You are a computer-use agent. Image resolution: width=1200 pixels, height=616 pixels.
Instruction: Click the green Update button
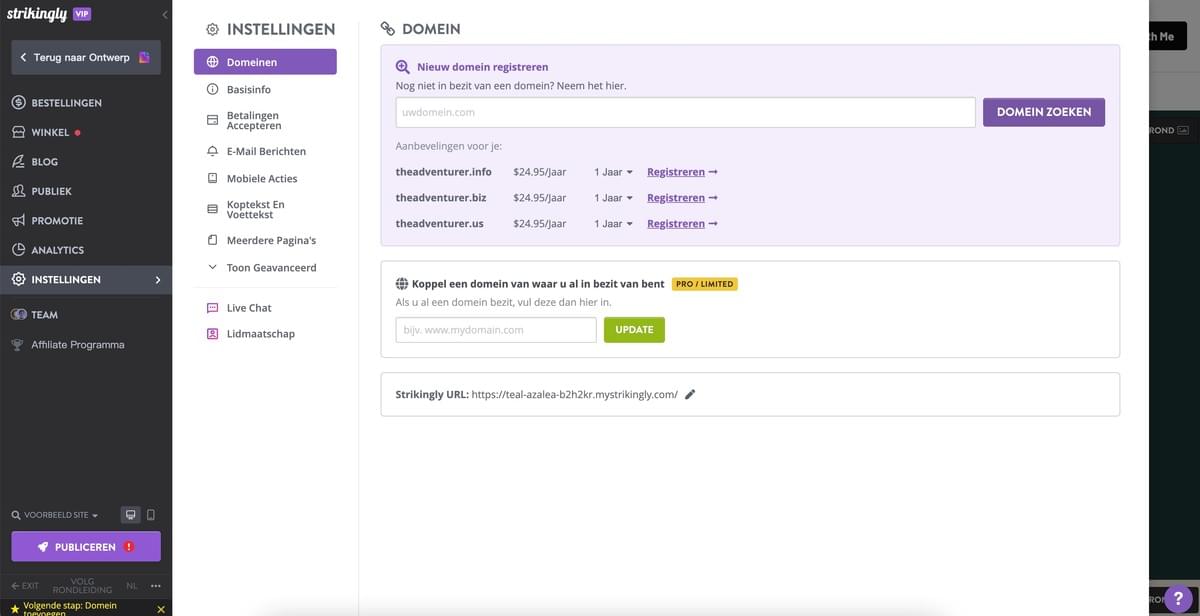634,330
